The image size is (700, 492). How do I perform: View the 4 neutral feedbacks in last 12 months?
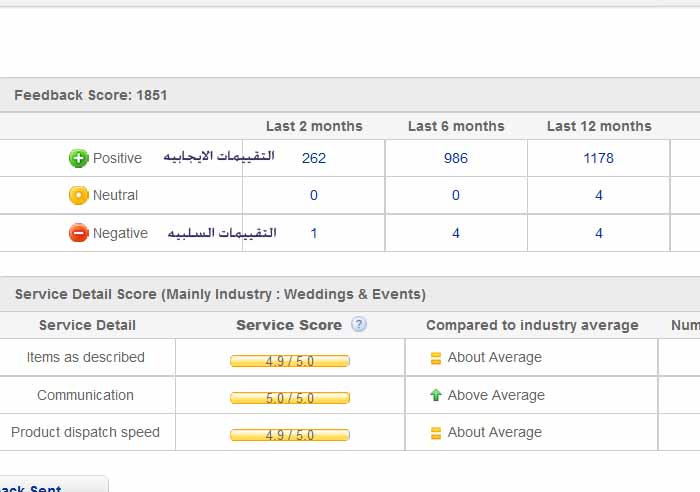point(599,196)
